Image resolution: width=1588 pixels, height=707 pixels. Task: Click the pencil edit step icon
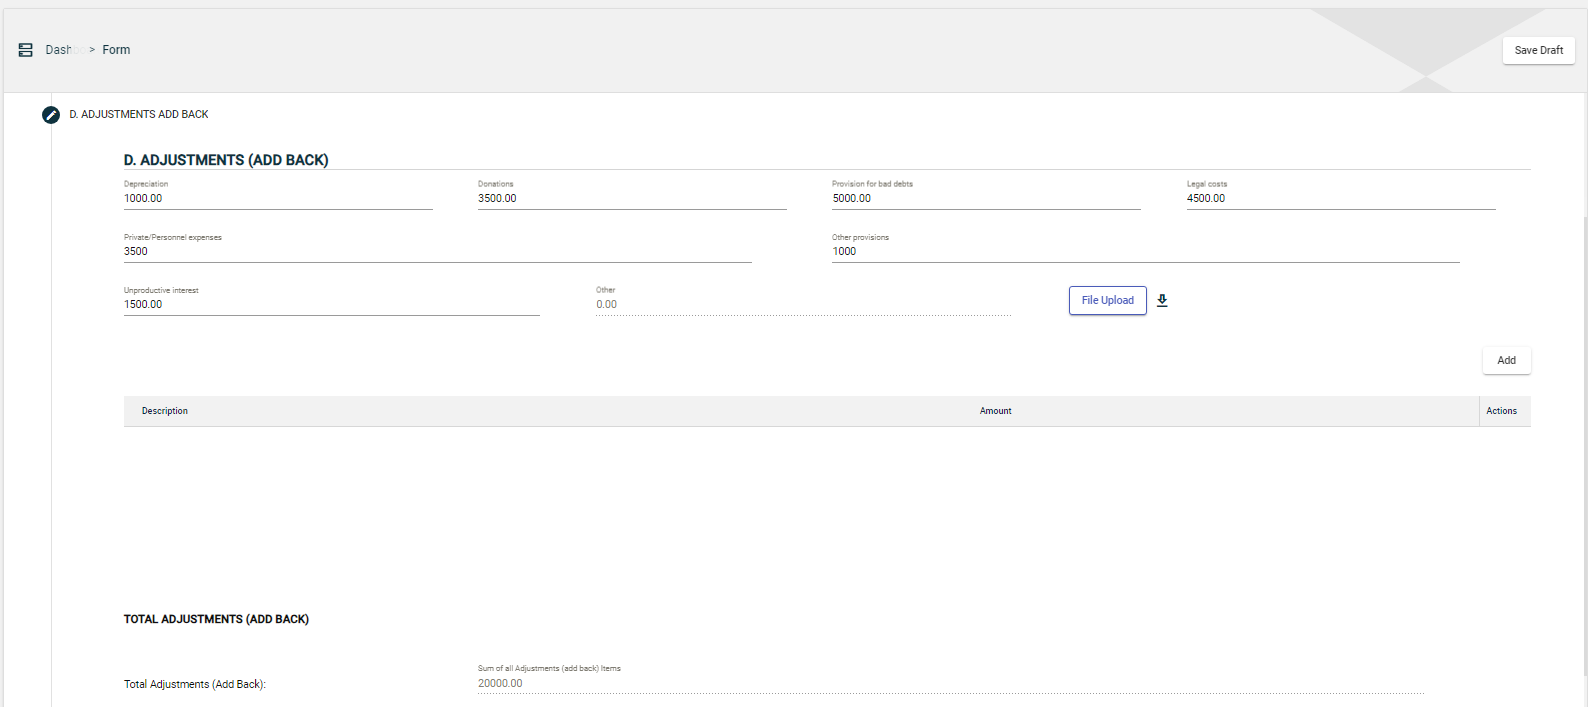click(51, 115)
